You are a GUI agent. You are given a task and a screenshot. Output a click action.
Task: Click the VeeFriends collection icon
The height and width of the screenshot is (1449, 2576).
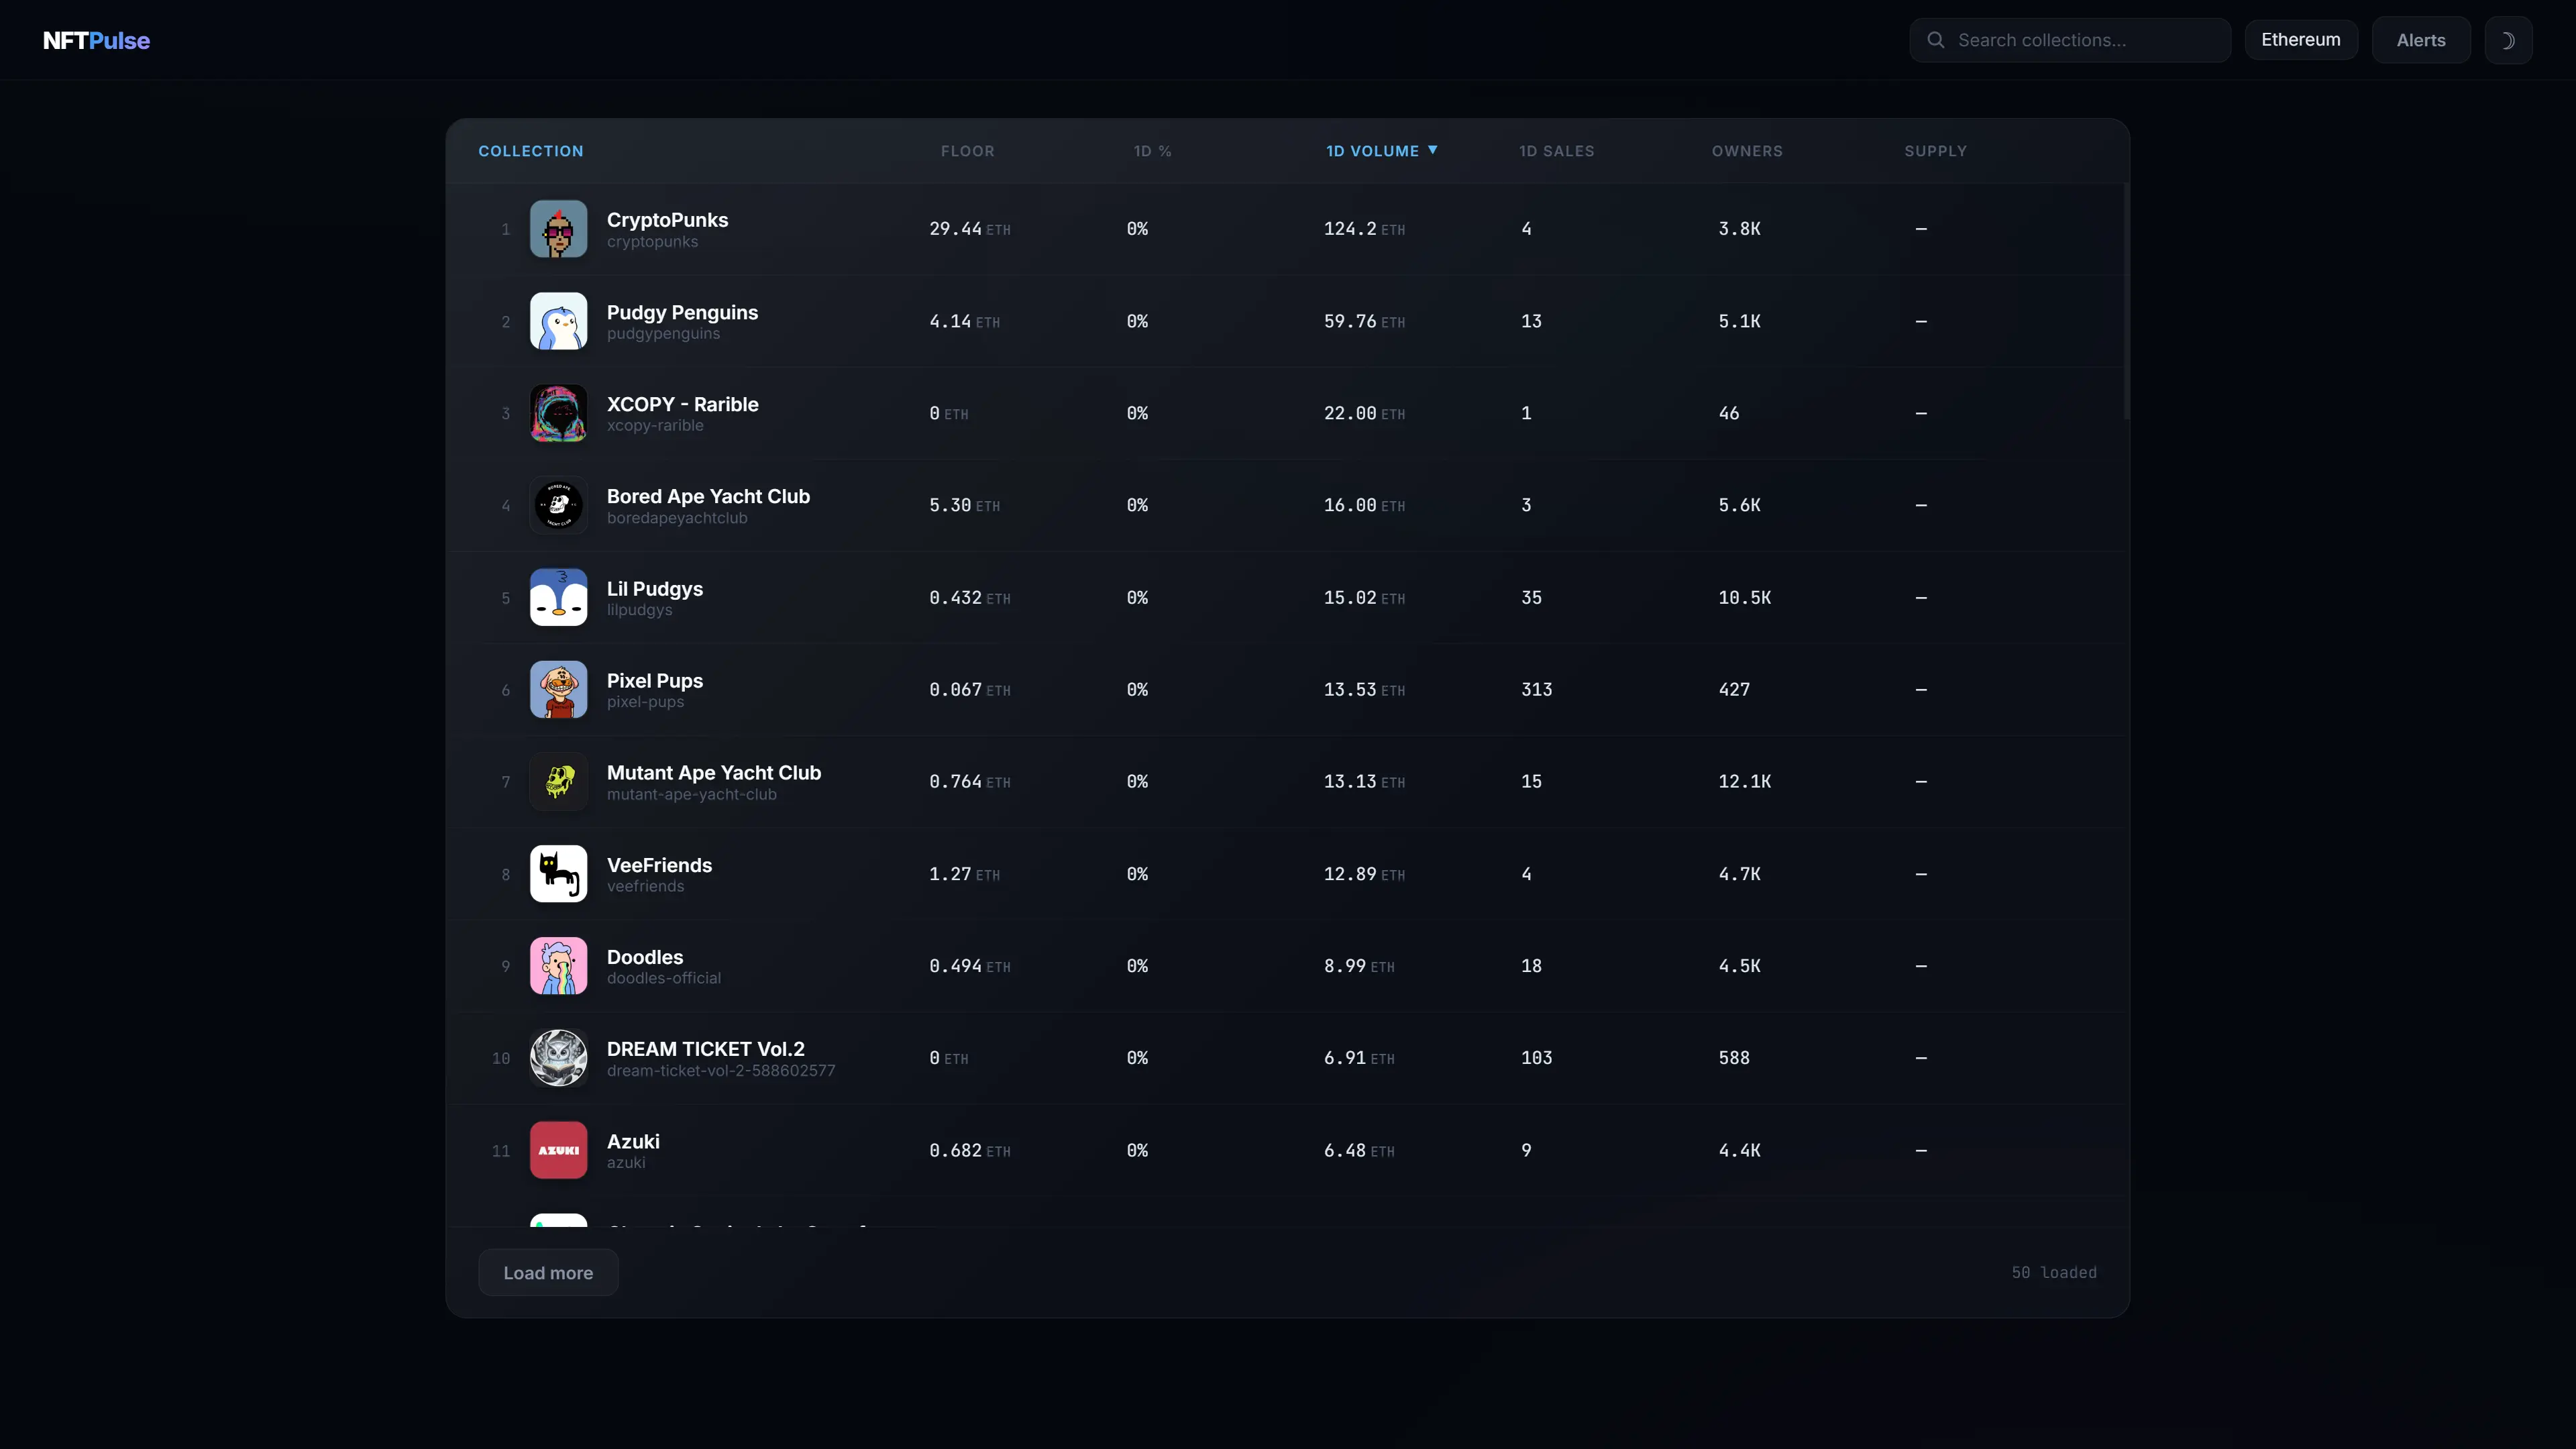pos(558,873)
